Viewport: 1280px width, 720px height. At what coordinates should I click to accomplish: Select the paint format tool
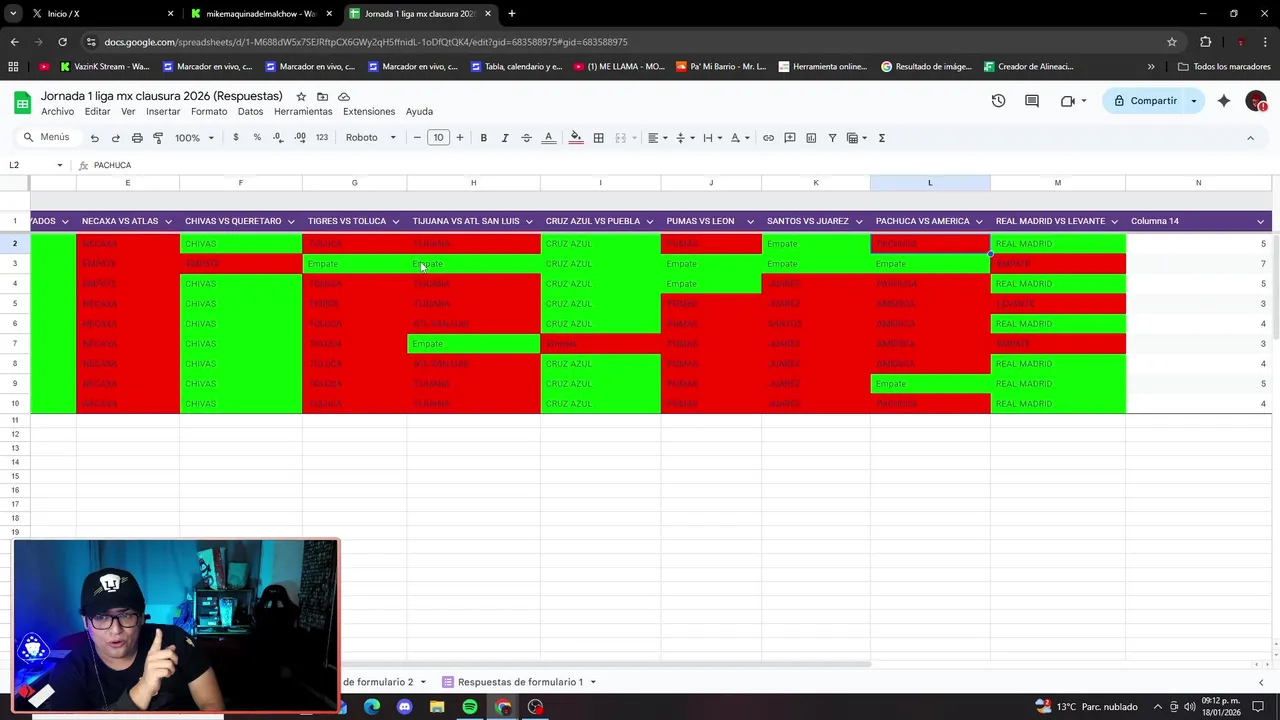158,138
